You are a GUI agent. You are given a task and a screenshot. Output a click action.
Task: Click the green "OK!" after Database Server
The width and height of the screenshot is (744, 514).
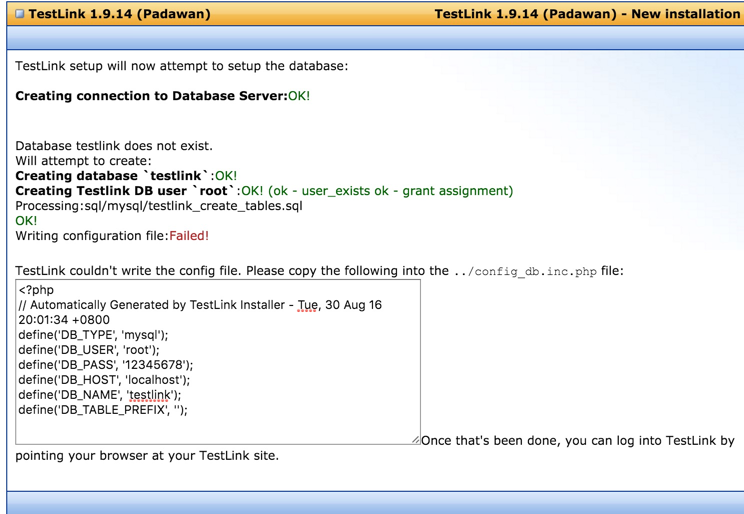click(299, 96)
